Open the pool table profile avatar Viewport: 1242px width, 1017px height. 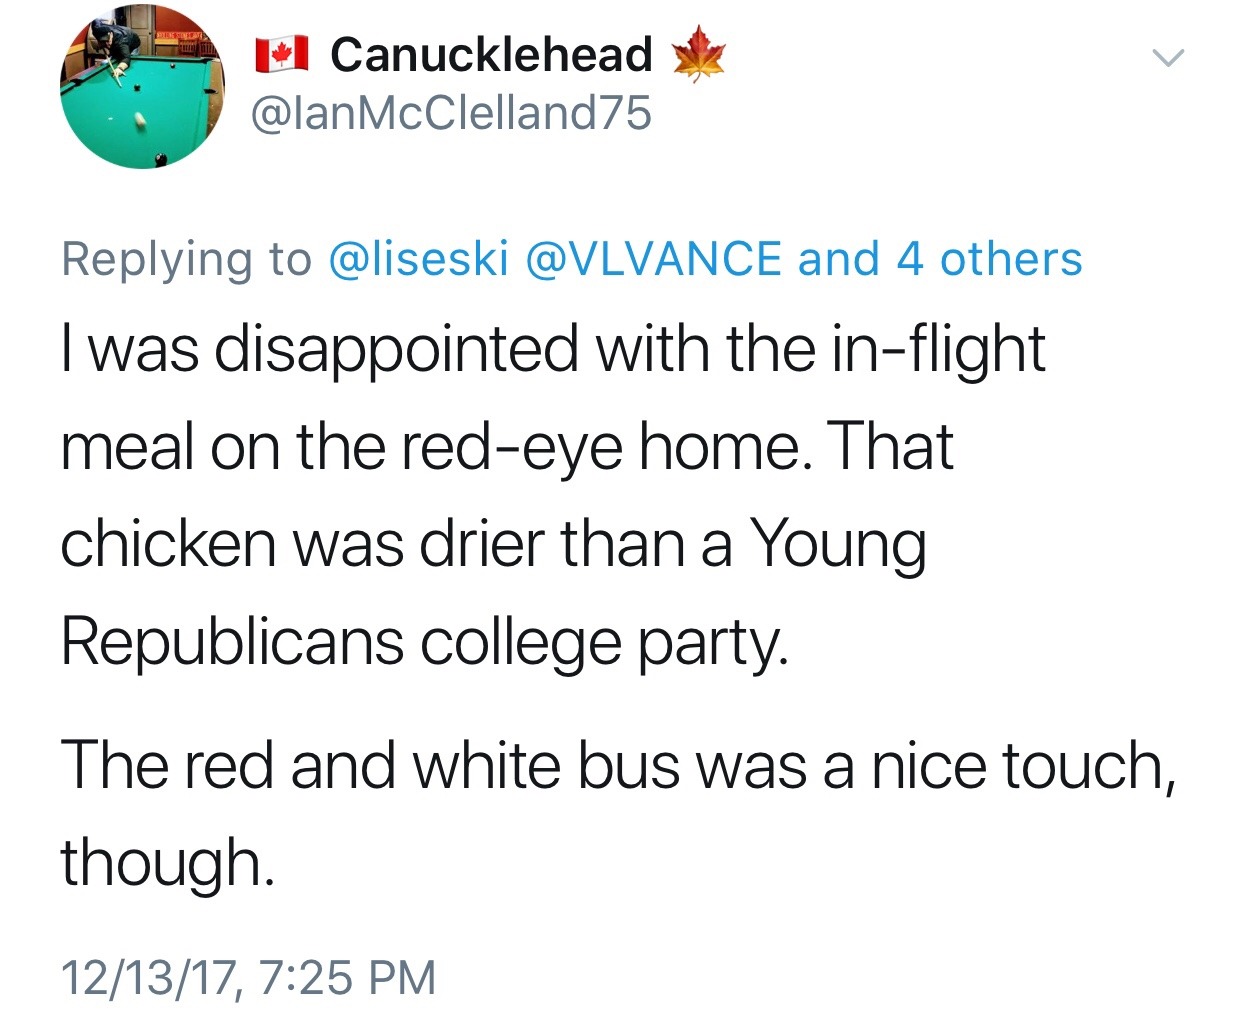(x=141, y=86)
